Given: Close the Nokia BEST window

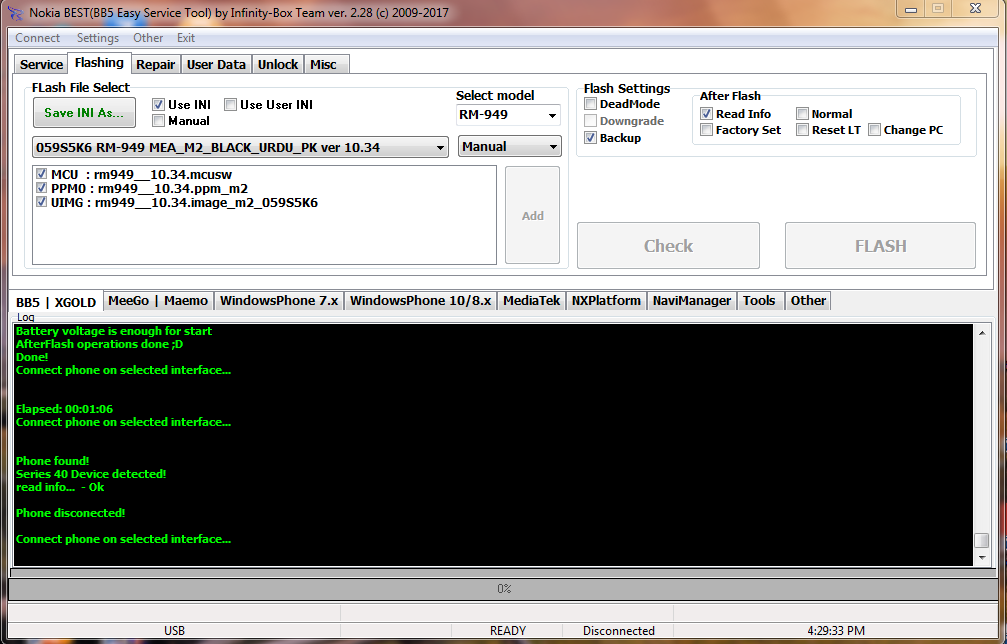Looking at the screenshot, I should 976,8.
